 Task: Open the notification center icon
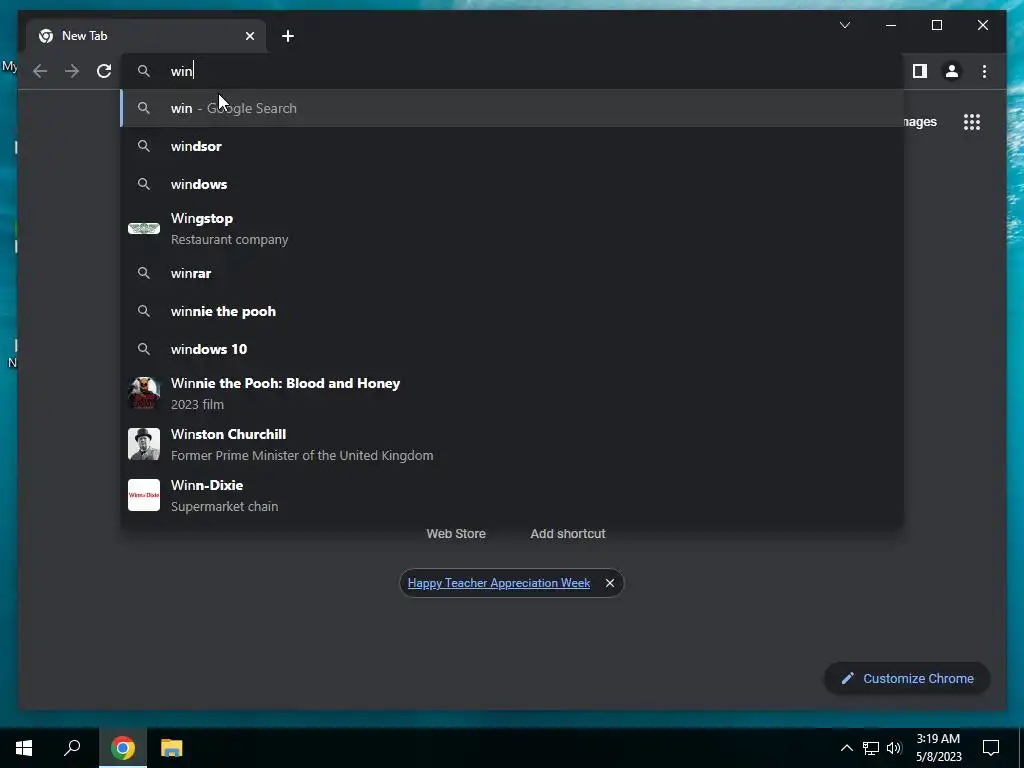coord(991,748)
